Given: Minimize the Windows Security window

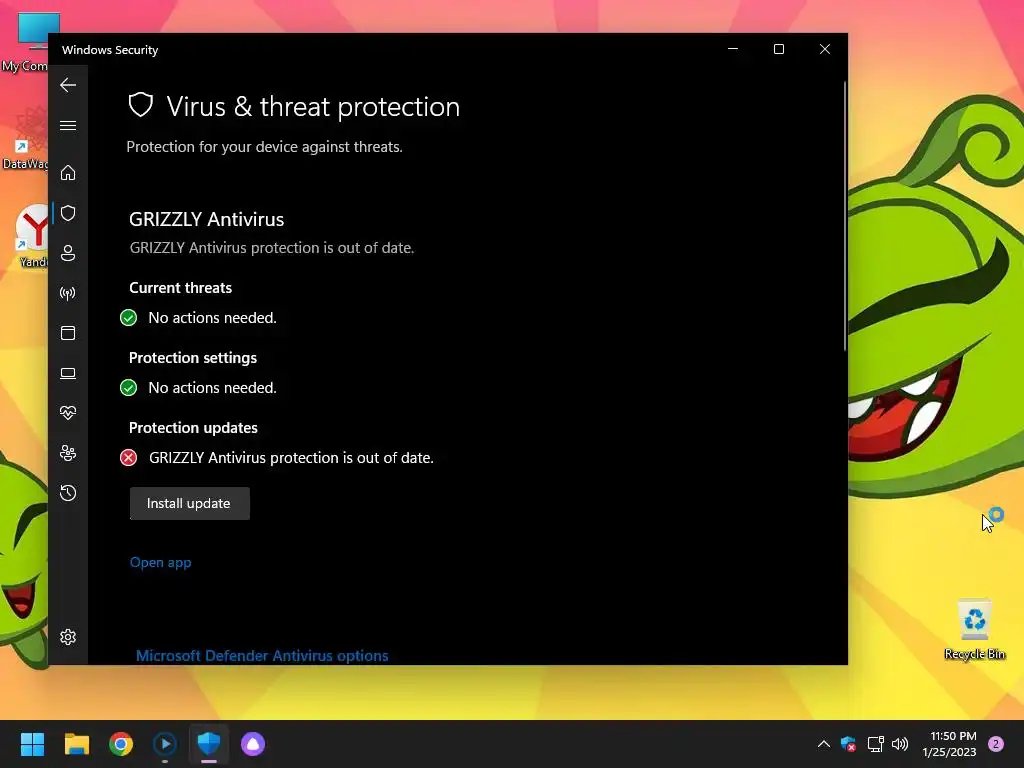Looking at the screenshot, I should tap(733, 49).
